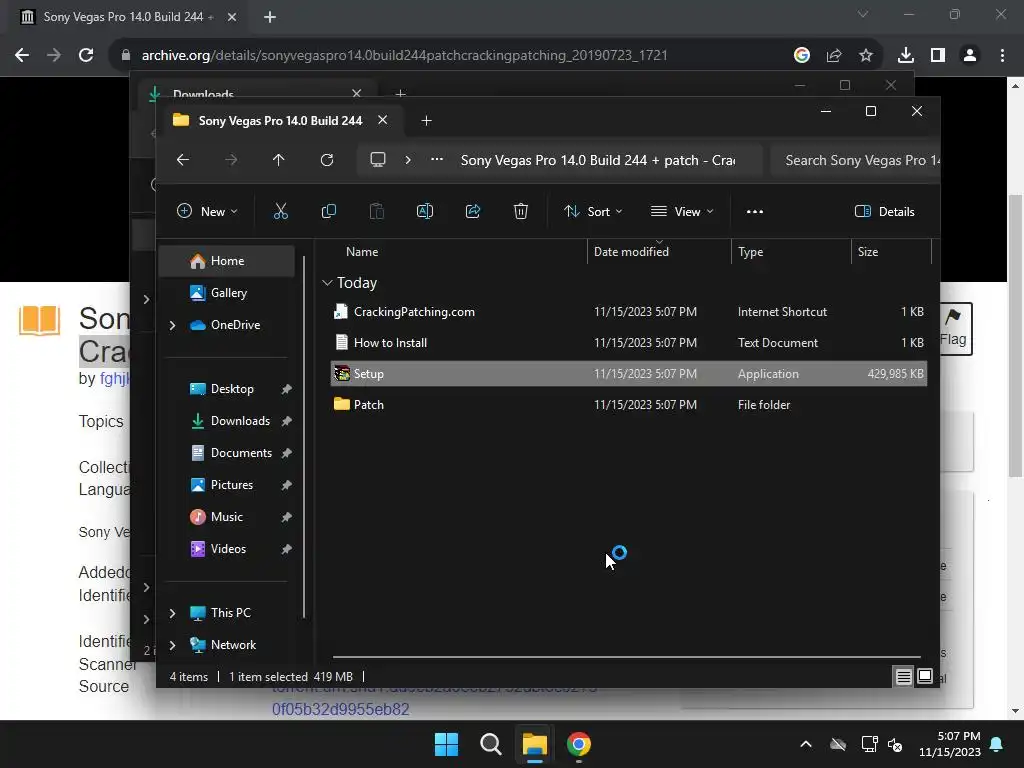This screenshot has width=1024, height=768.
Task: Sort by Date modified column header
Action: pos(659,251)
